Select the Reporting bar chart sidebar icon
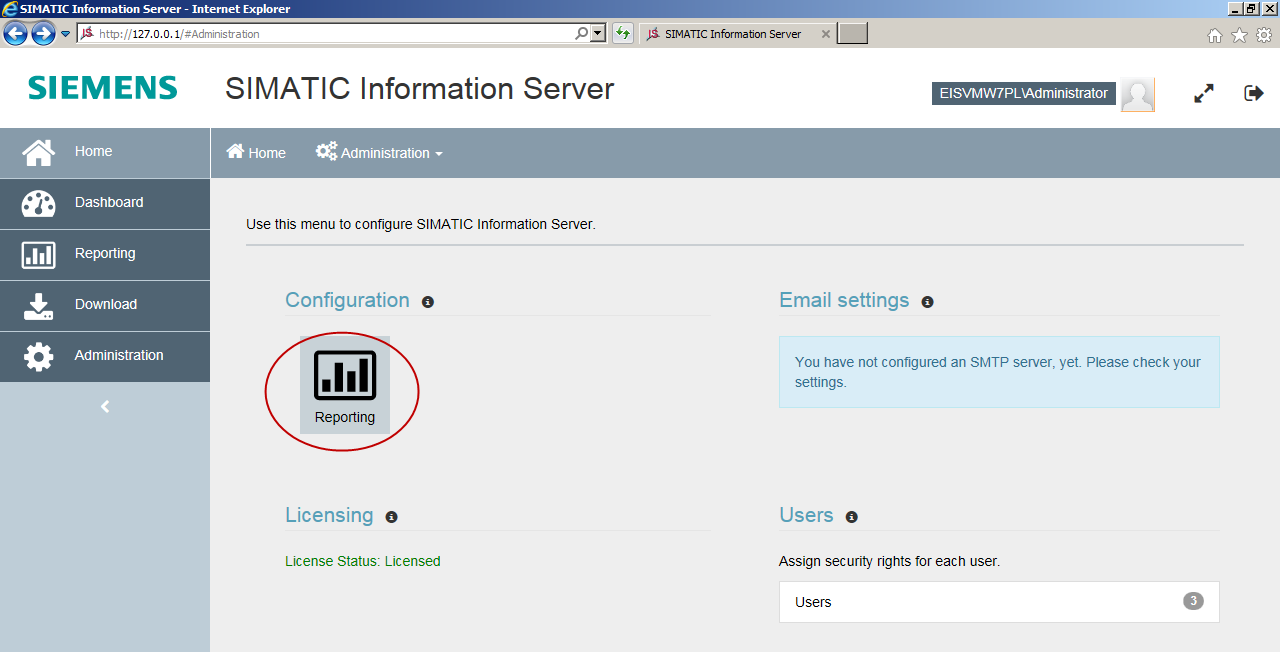 click(x=39, y=254)
